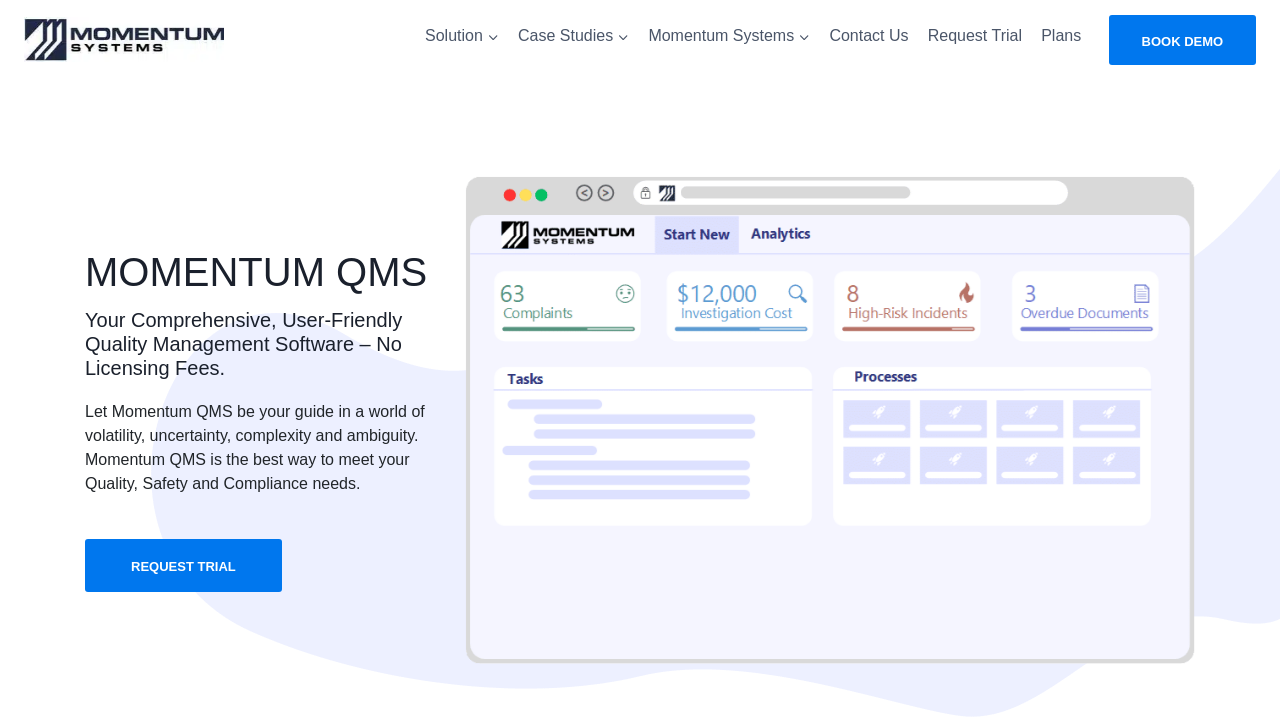Click the sad face Complaints icon

click(625, 293)
